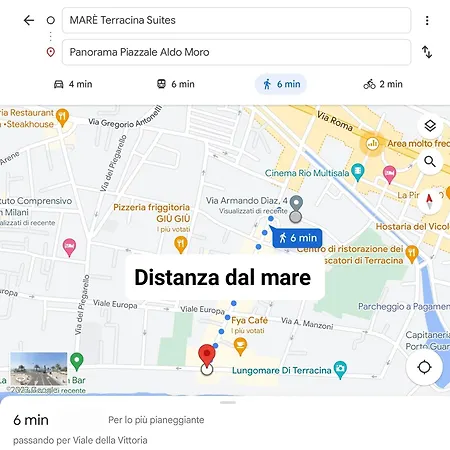Edit the MARÈ Terracina Suites start field

pos(236,20)
